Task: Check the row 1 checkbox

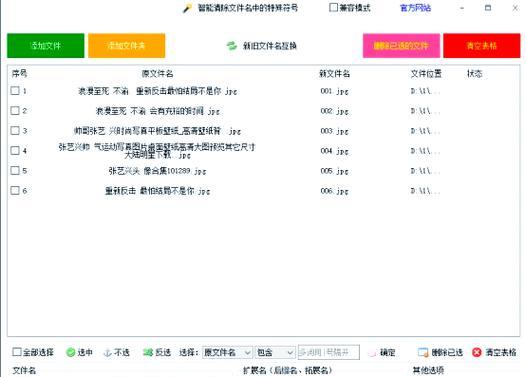Action: pos(15,91)
